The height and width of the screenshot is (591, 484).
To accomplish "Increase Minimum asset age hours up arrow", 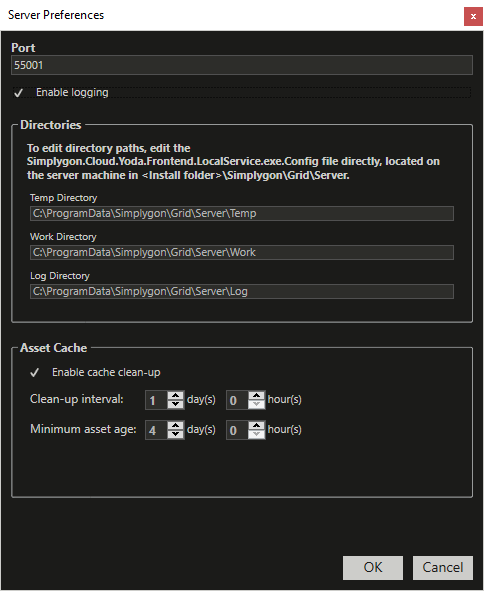I will (257, 426).
